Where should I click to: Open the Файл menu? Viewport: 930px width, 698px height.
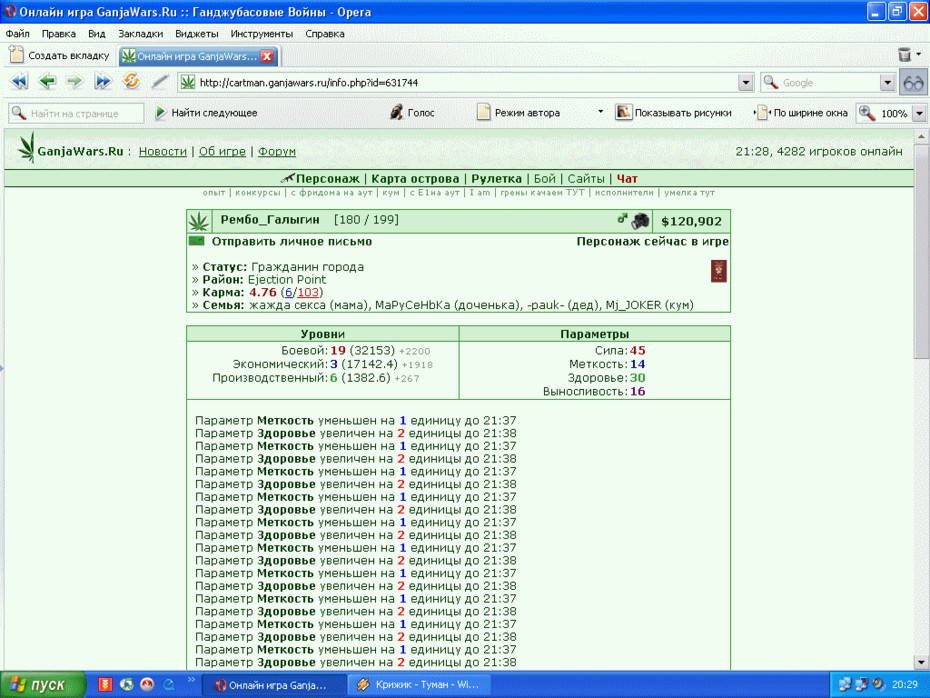(x=18, y=34)
